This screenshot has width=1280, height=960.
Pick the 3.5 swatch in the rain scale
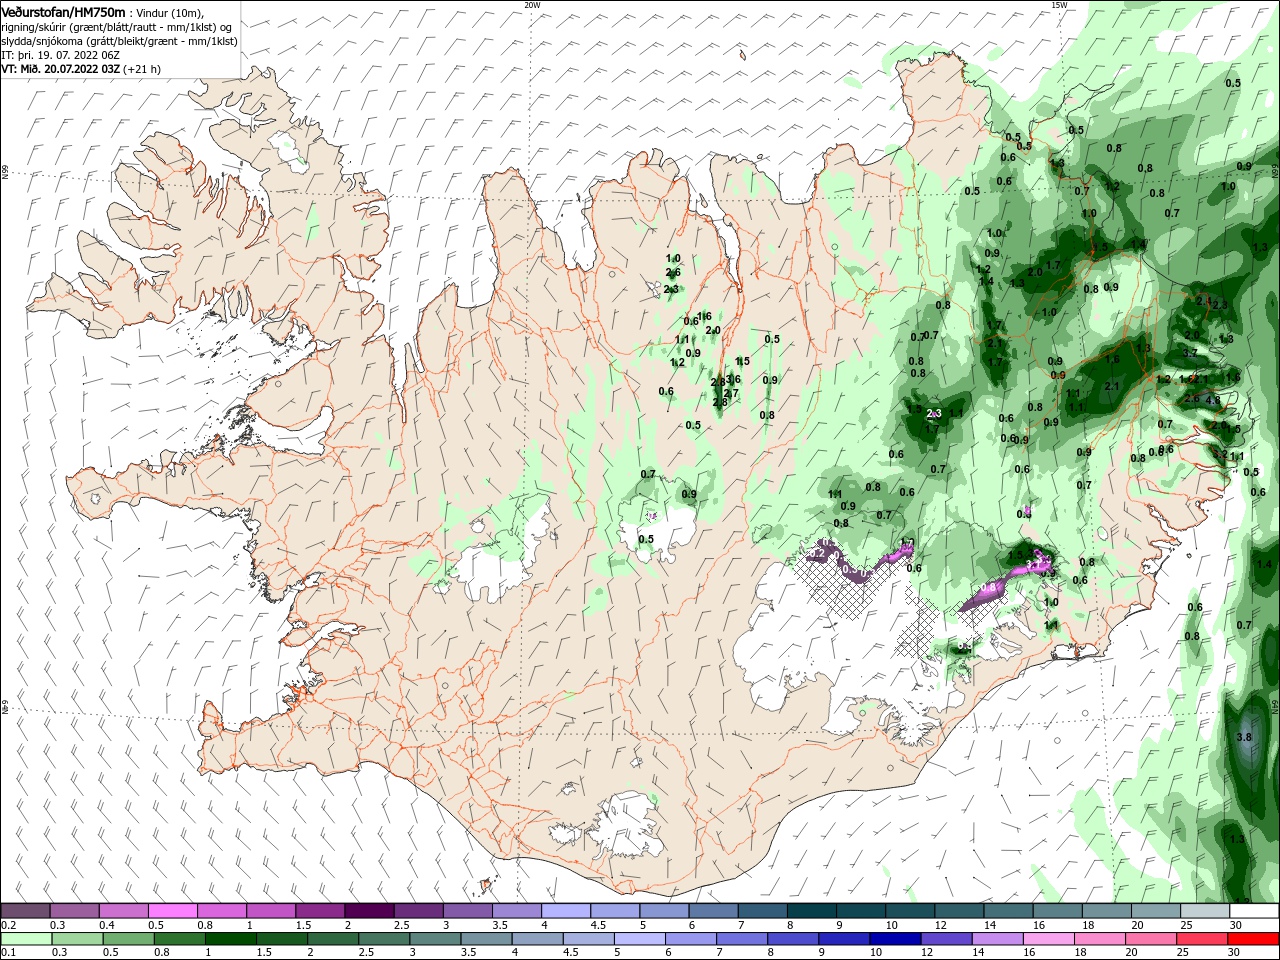(487, 939)
